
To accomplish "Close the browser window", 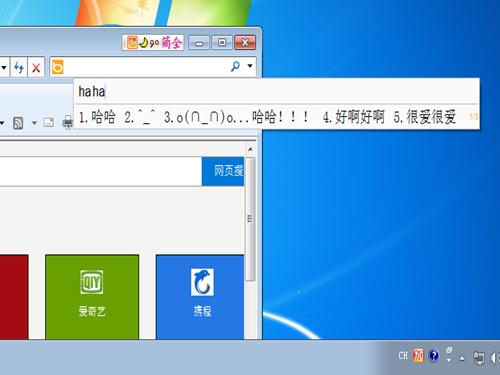I will click(x=245, y=43).
